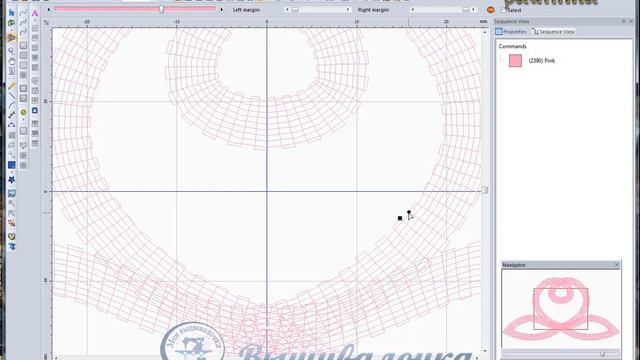Select the blue rounded-square icon in third column
The image size is (640, 360).
(x=35, y=111)
